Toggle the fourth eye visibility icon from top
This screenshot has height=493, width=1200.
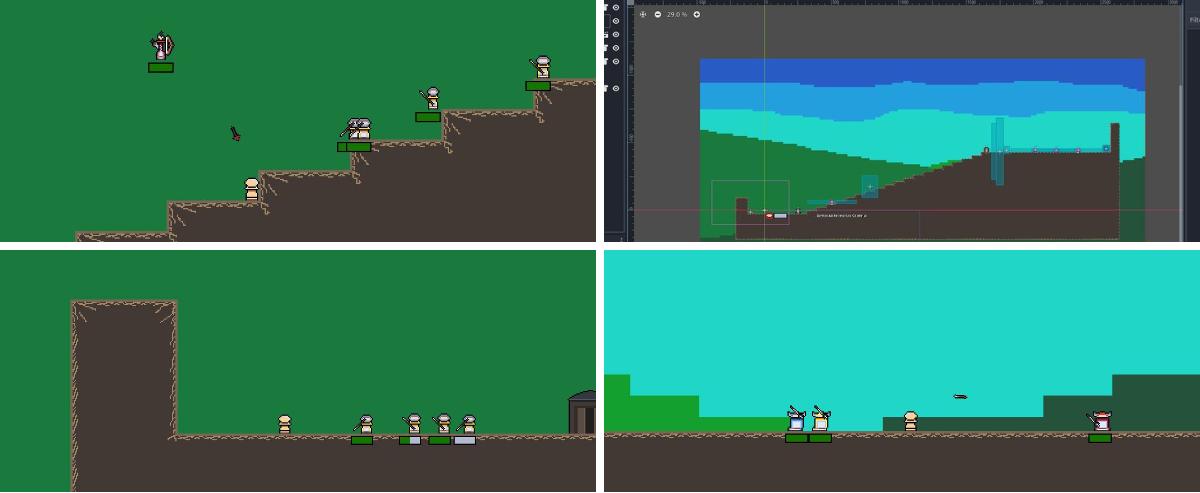[x=616, y=48]
